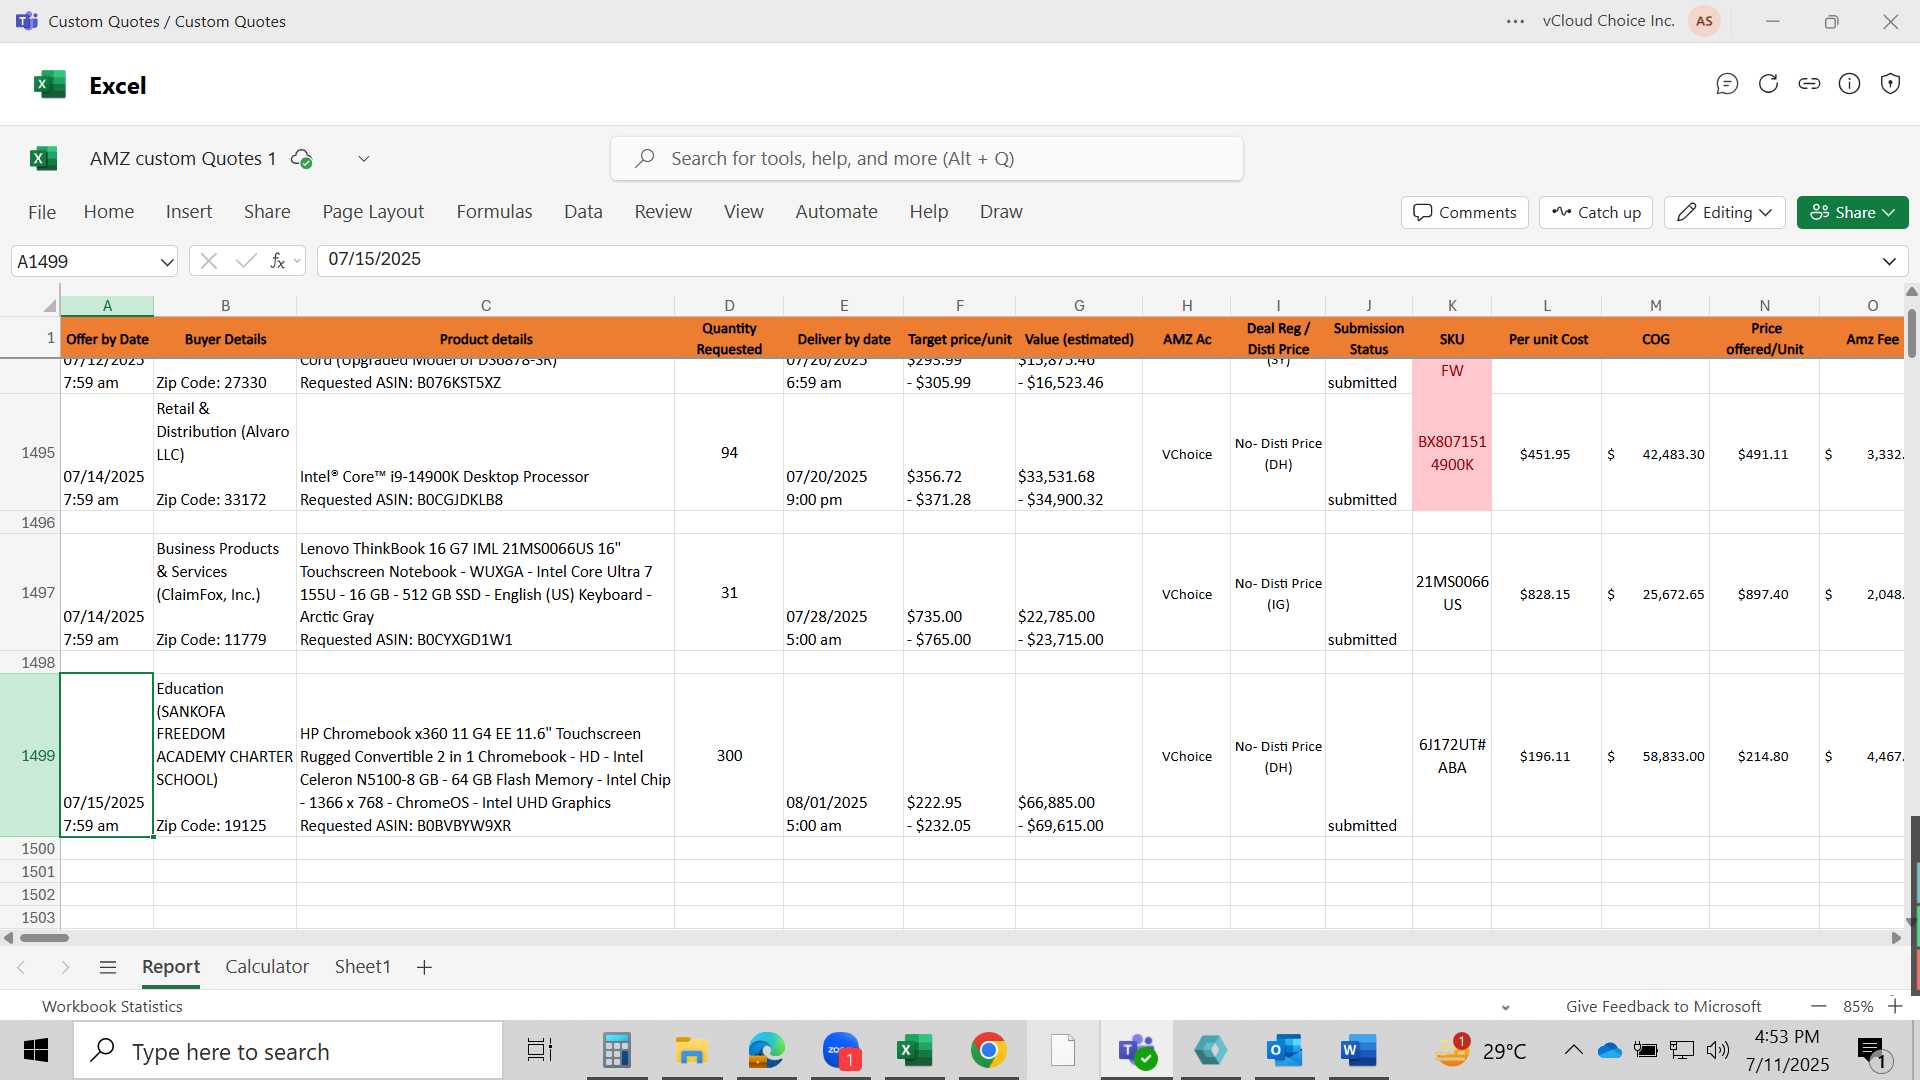
Task: Open Word in taskbar
Action: [x=1358, y=1051]
